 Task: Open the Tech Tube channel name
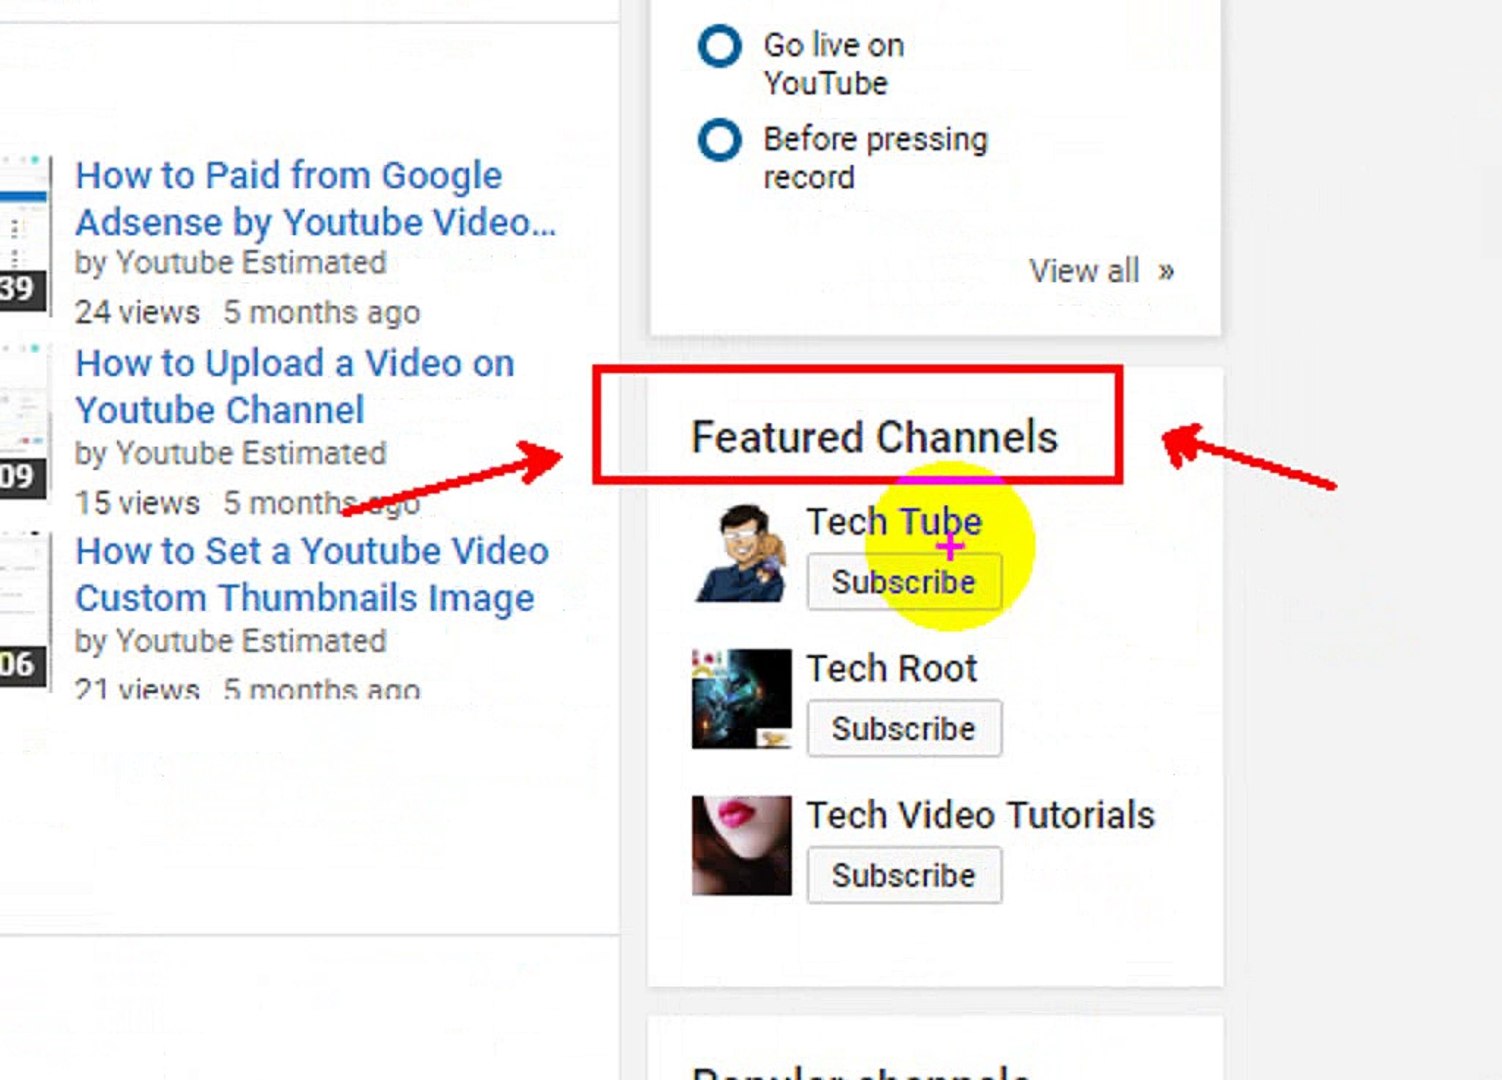tap(894, 522)
